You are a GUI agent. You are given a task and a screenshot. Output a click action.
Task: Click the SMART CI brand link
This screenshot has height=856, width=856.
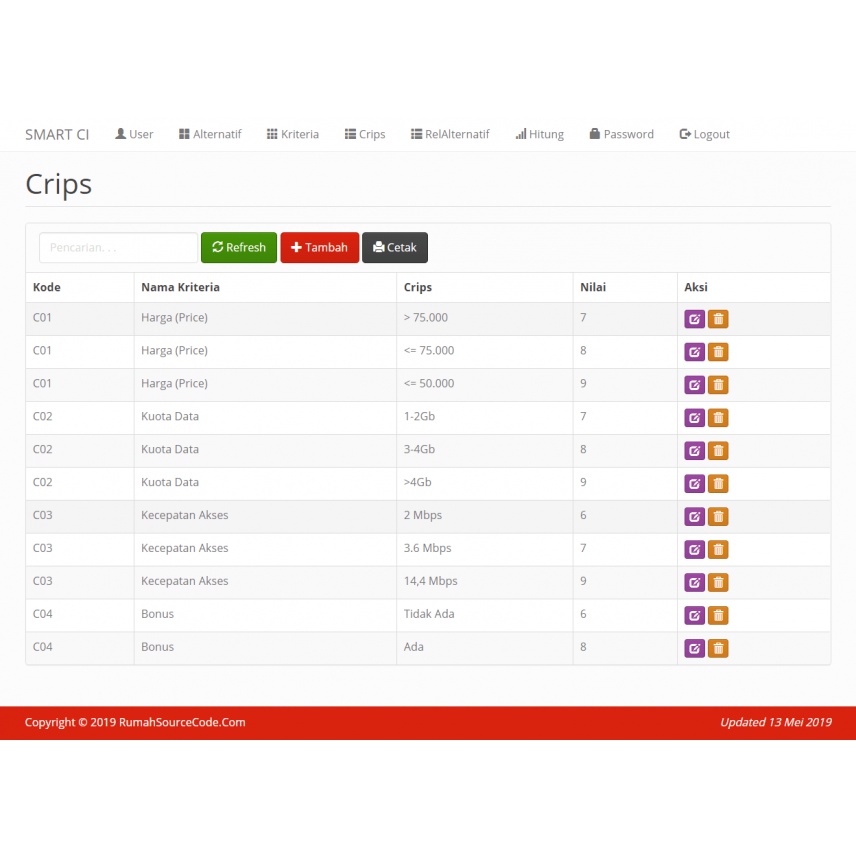pos(57,135)
